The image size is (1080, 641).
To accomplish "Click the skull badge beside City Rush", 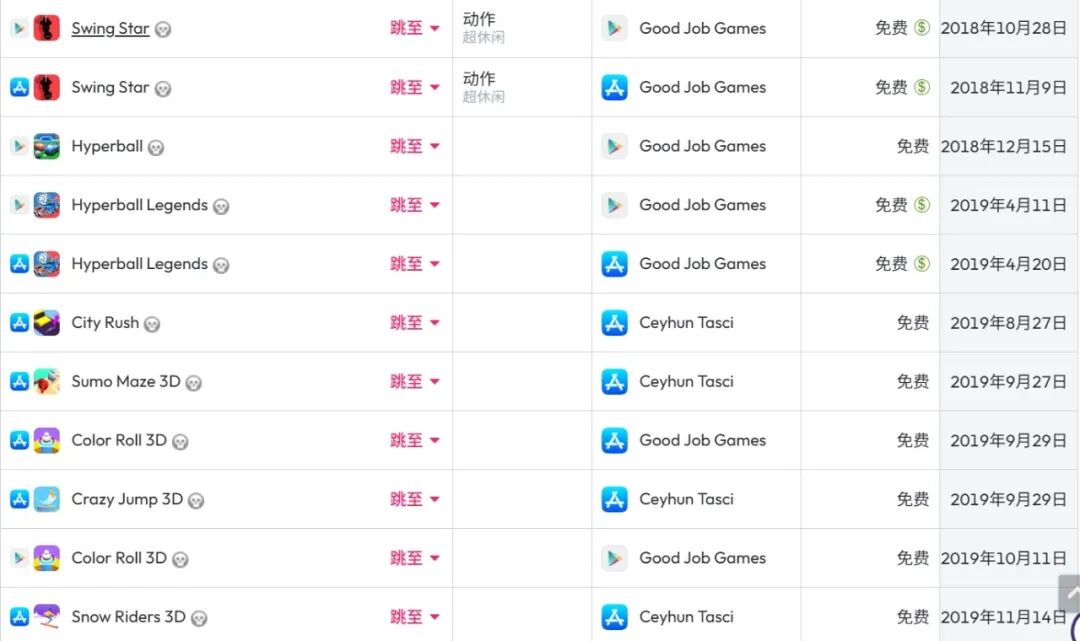I will [x=152, y=324].
